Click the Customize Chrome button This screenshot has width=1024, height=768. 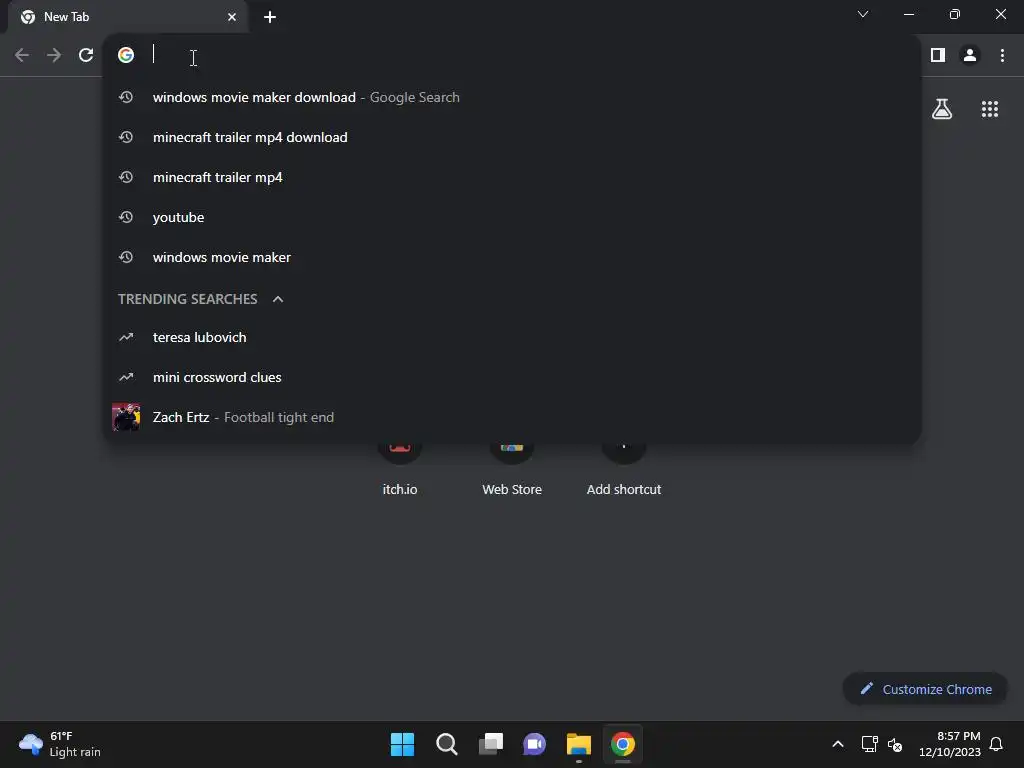(925, 689)
